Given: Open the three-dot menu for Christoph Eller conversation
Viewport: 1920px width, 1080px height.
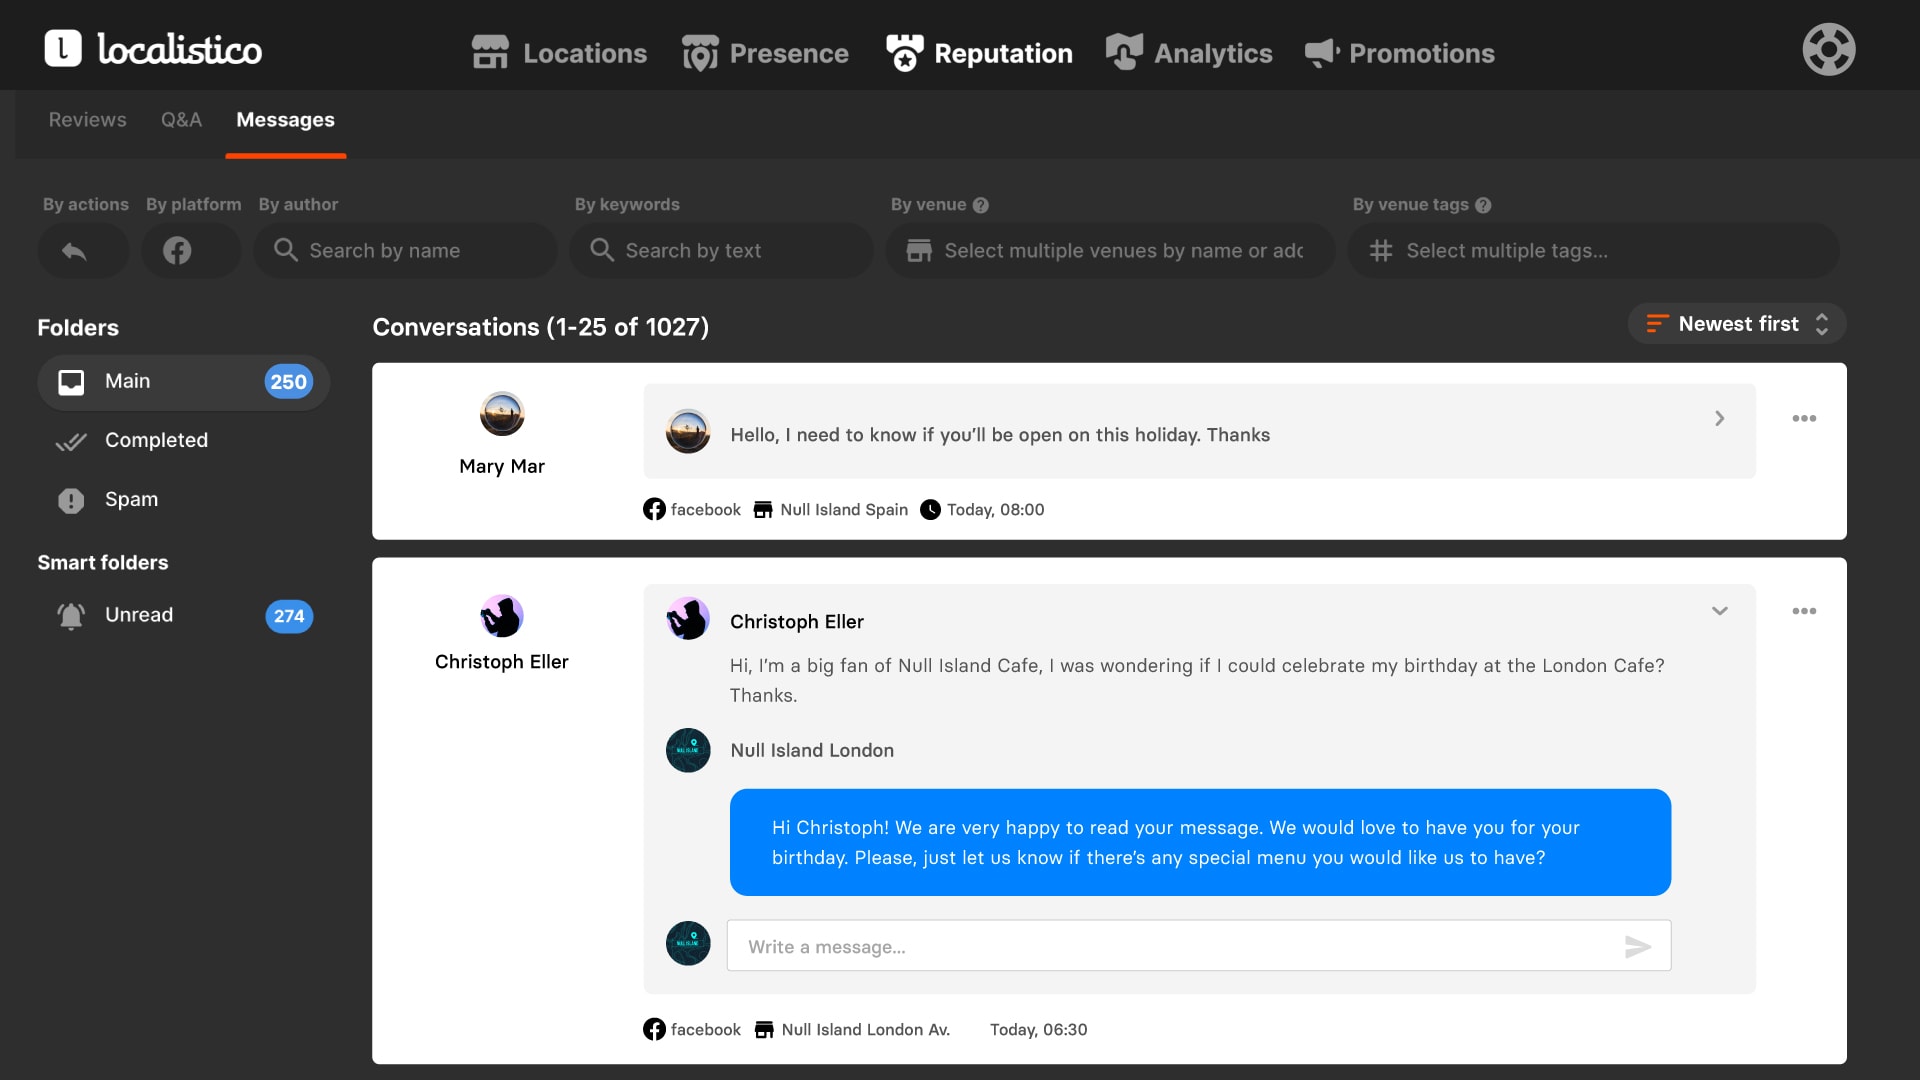Looking at the screenshot, I should coord(1804,611).
